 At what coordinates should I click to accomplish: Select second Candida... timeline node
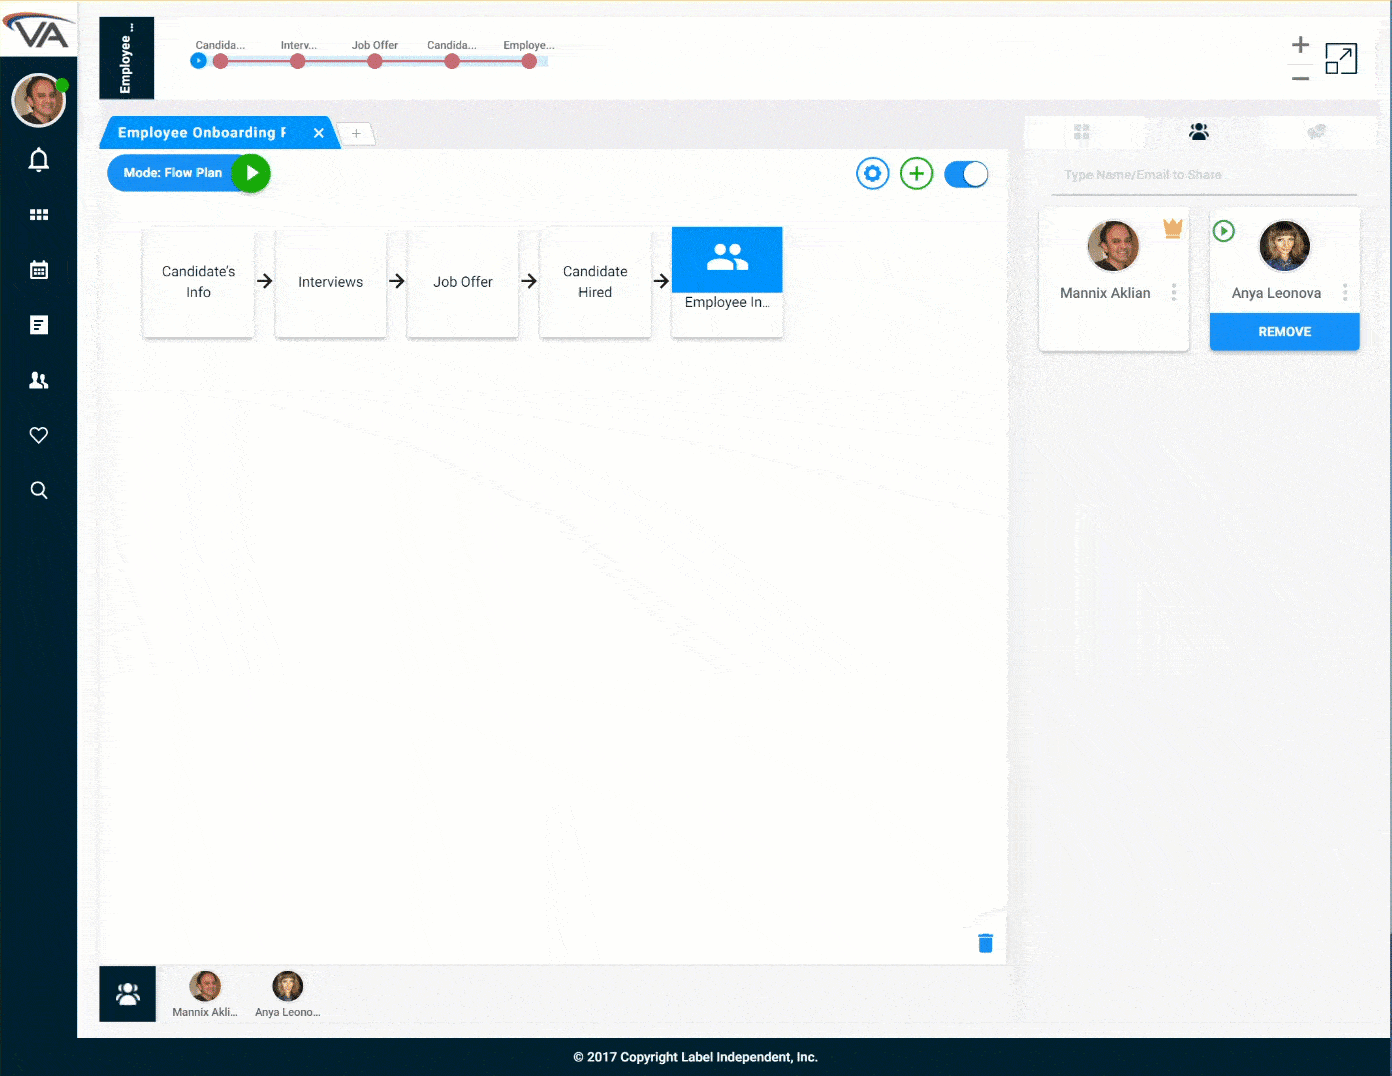452,61
